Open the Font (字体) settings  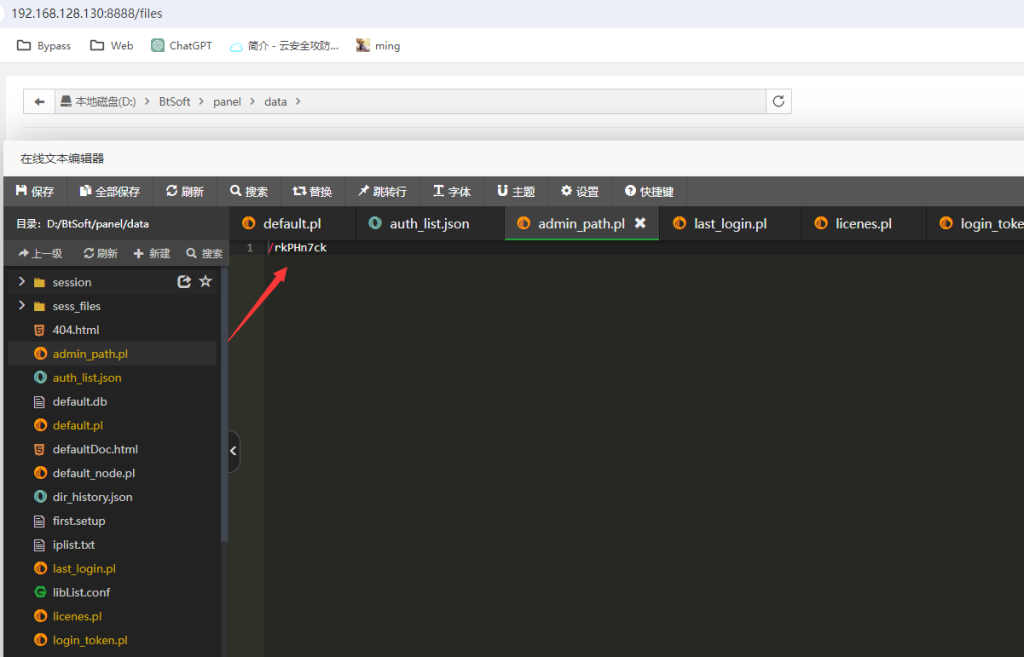click(x=451, y=191)
